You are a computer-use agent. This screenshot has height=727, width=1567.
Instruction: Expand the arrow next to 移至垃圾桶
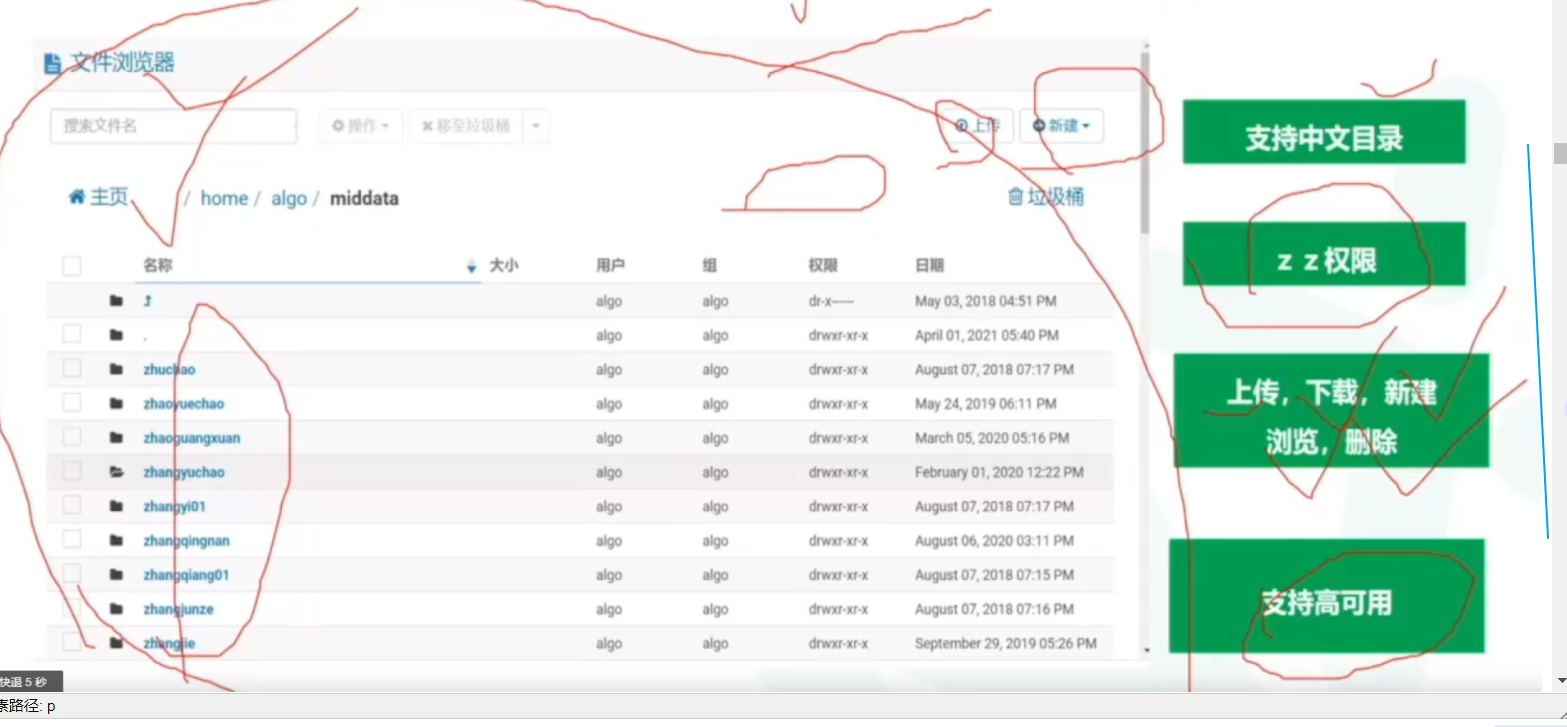click(536, 126)
